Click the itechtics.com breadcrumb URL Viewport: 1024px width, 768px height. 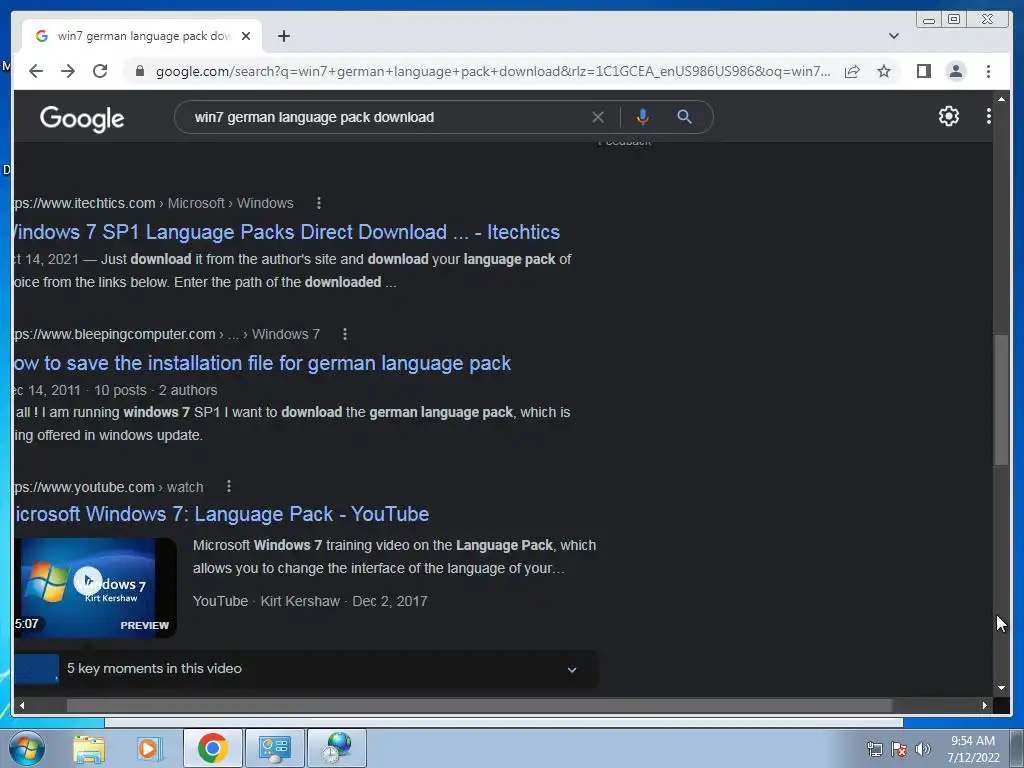click(153, 203)
